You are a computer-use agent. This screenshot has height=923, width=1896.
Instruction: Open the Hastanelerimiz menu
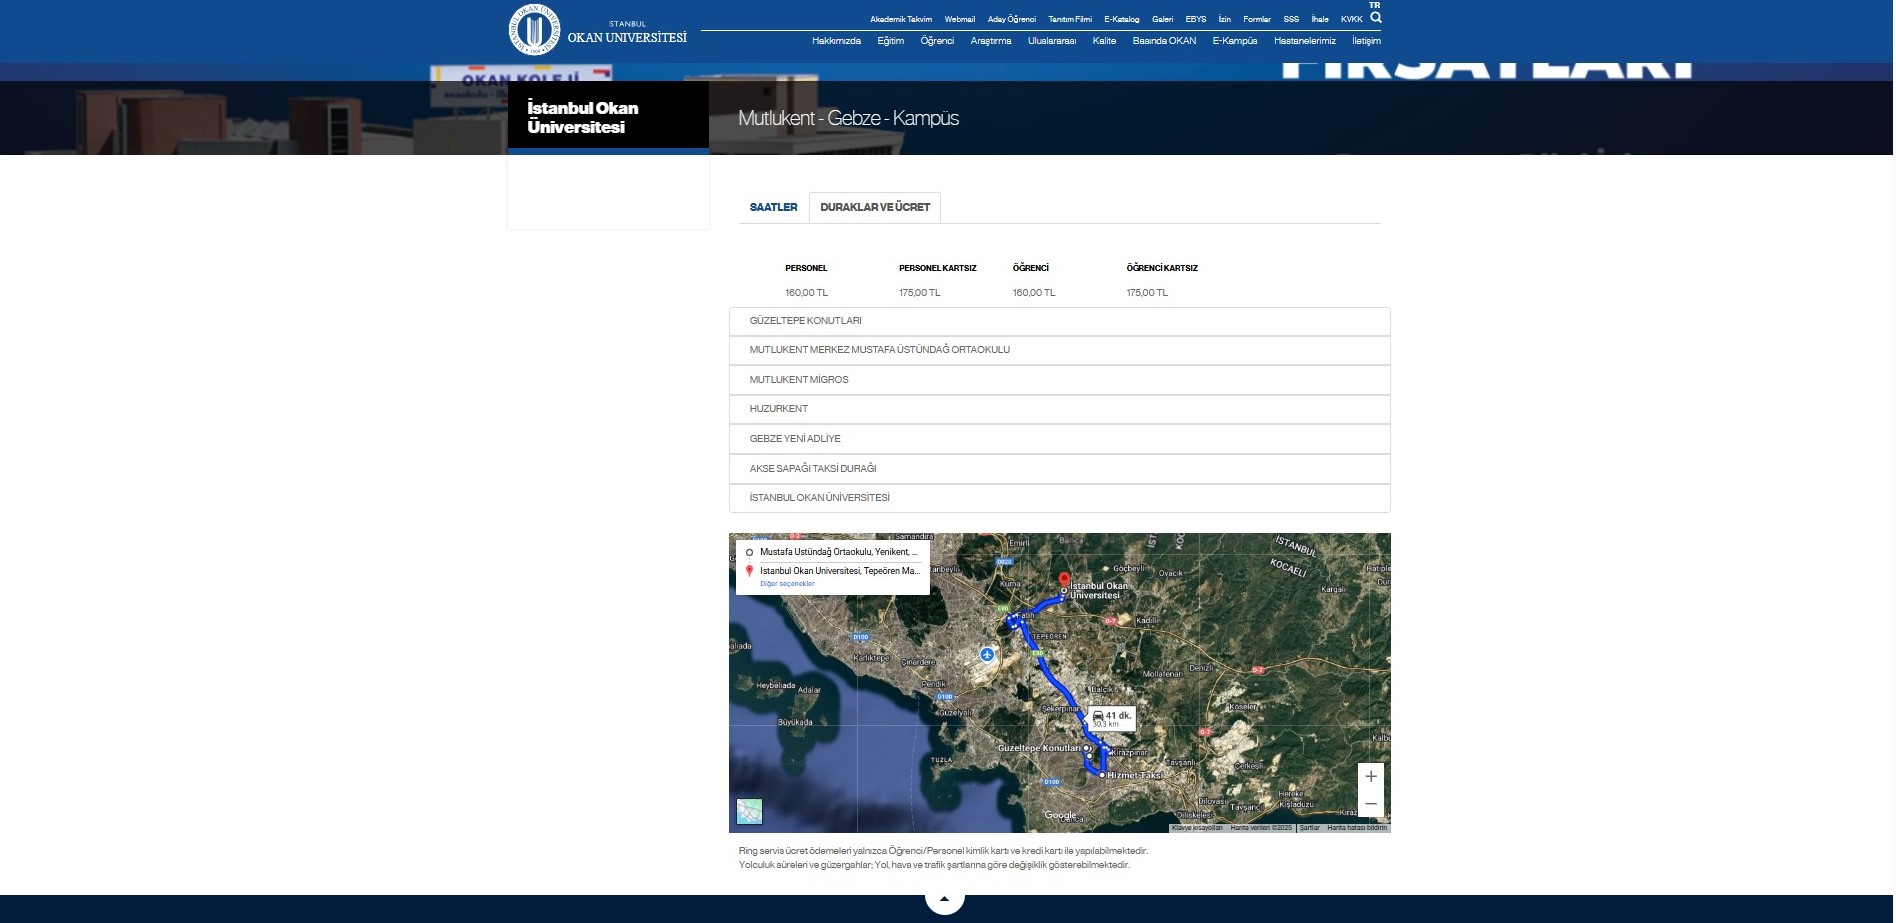point(1305,41)
